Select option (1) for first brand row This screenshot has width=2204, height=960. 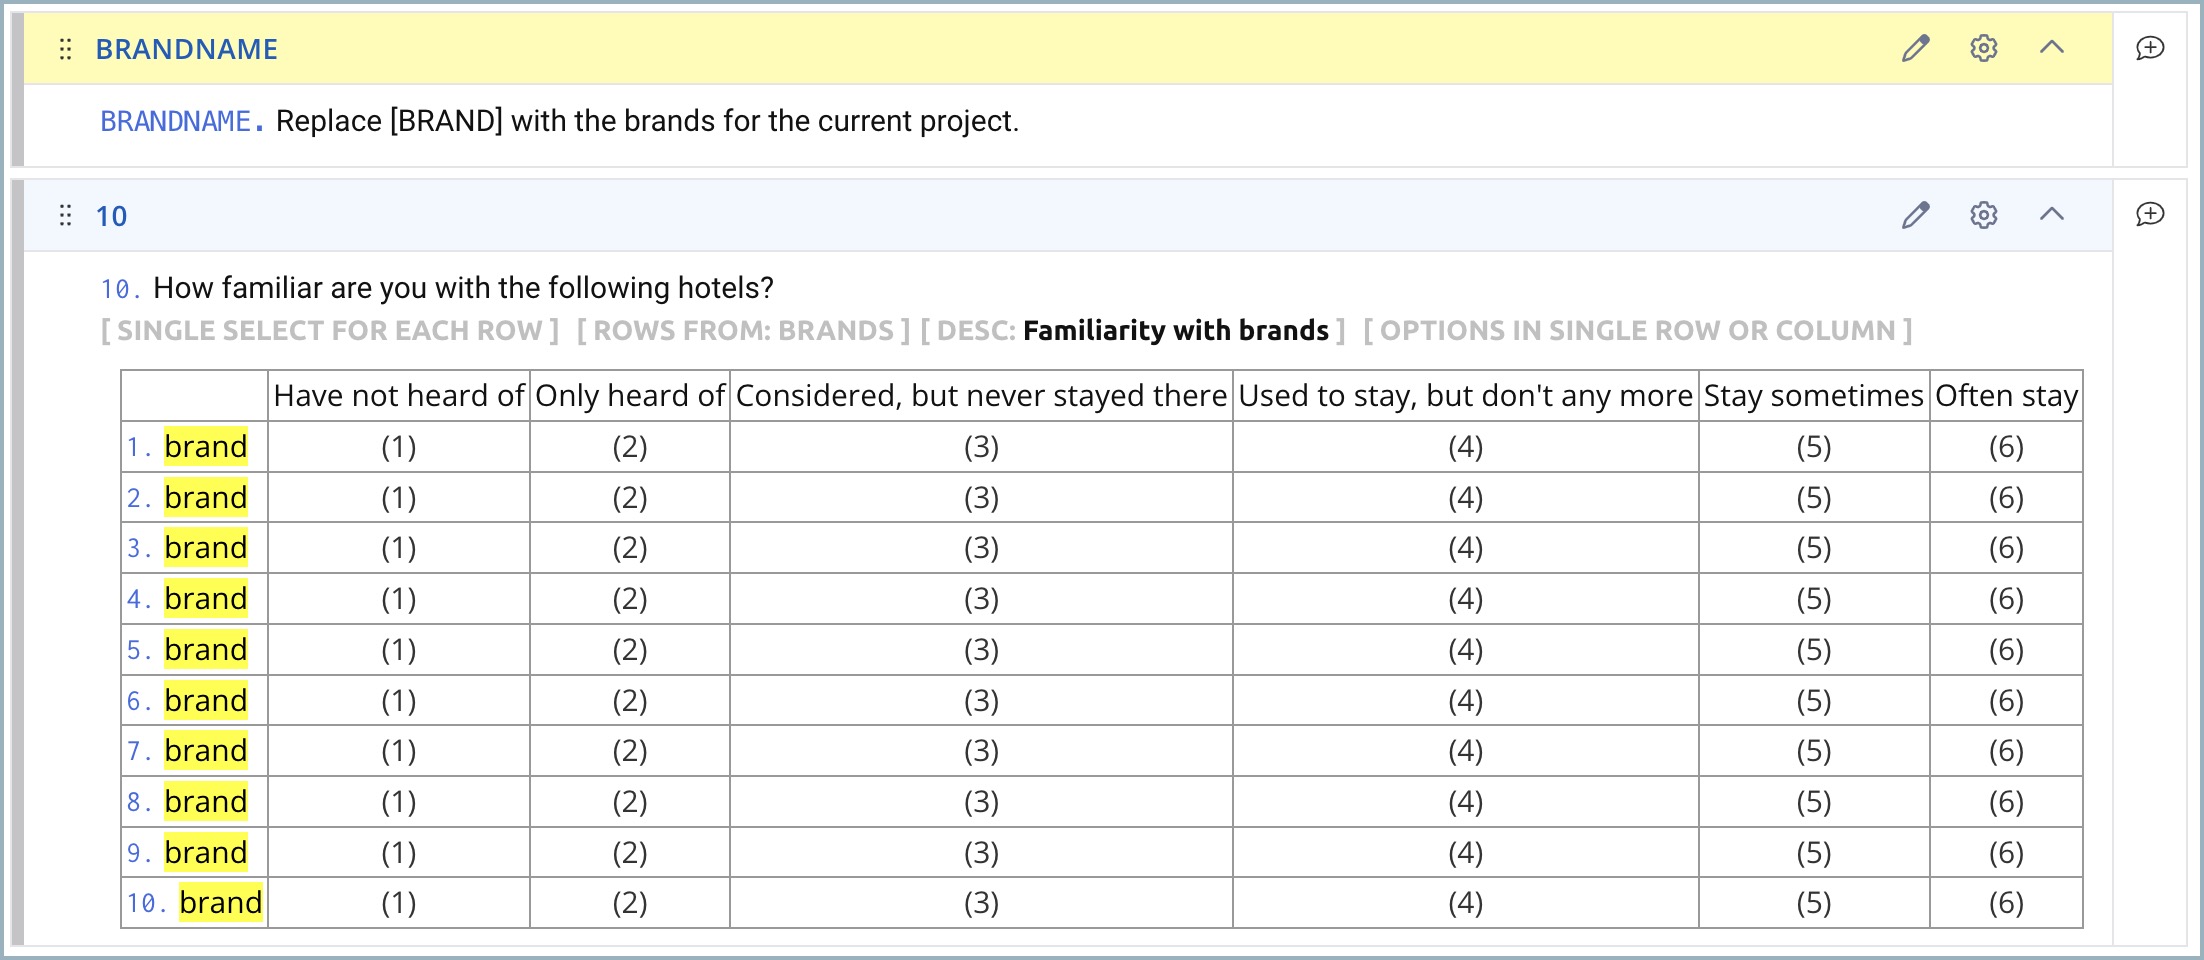[x=398, y=447]
